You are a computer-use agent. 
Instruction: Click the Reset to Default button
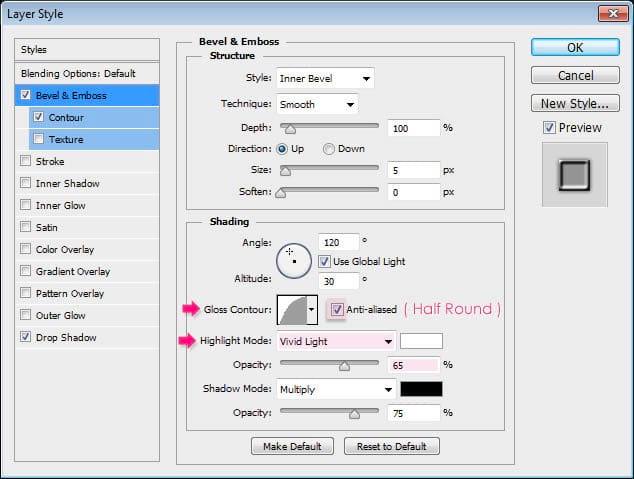pyautogui.click(x=391, y=446)
